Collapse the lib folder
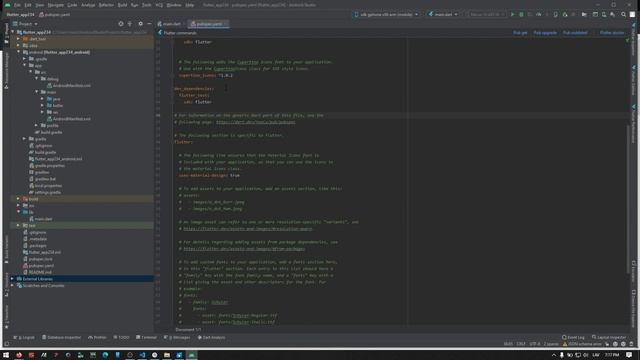The image size is (640, 360). pyautogui.click(x=18, y=212)
